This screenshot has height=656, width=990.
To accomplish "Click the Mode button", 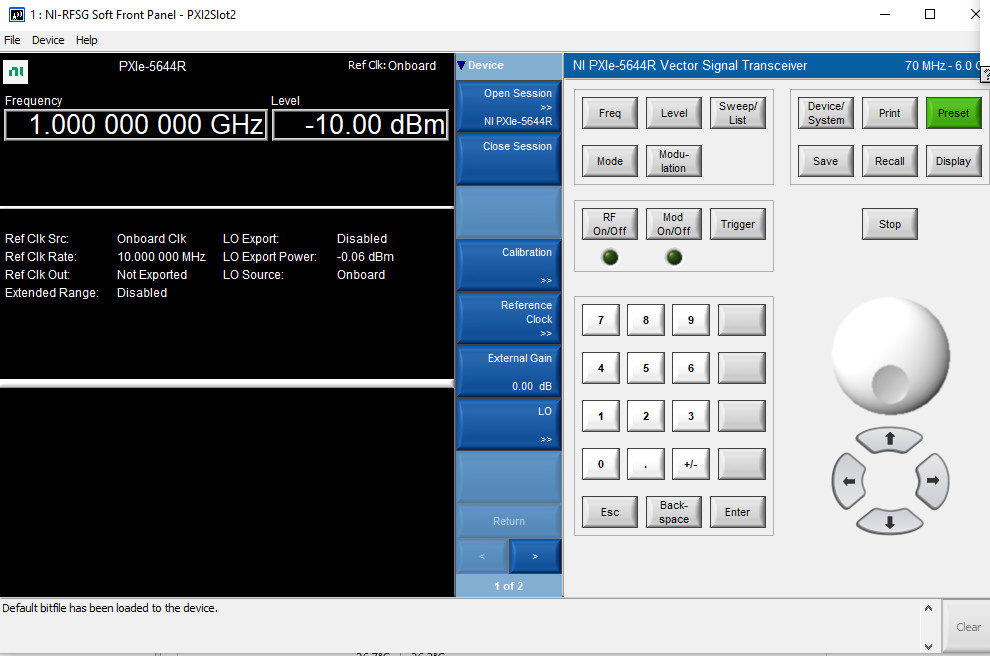I will click(x=609, y=161).
